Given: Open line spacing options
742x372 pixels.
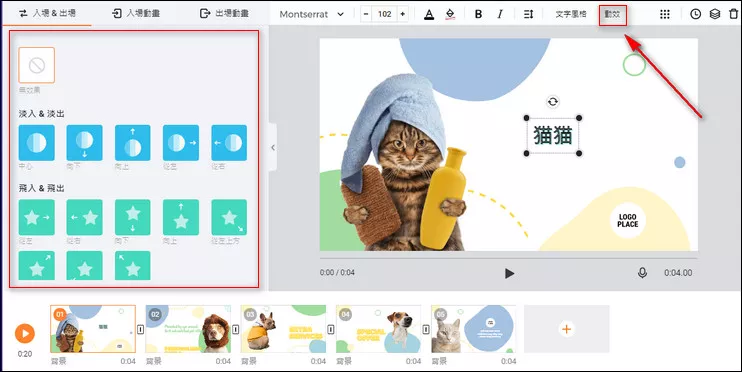Looking at the screenshot, I should 529,14.
